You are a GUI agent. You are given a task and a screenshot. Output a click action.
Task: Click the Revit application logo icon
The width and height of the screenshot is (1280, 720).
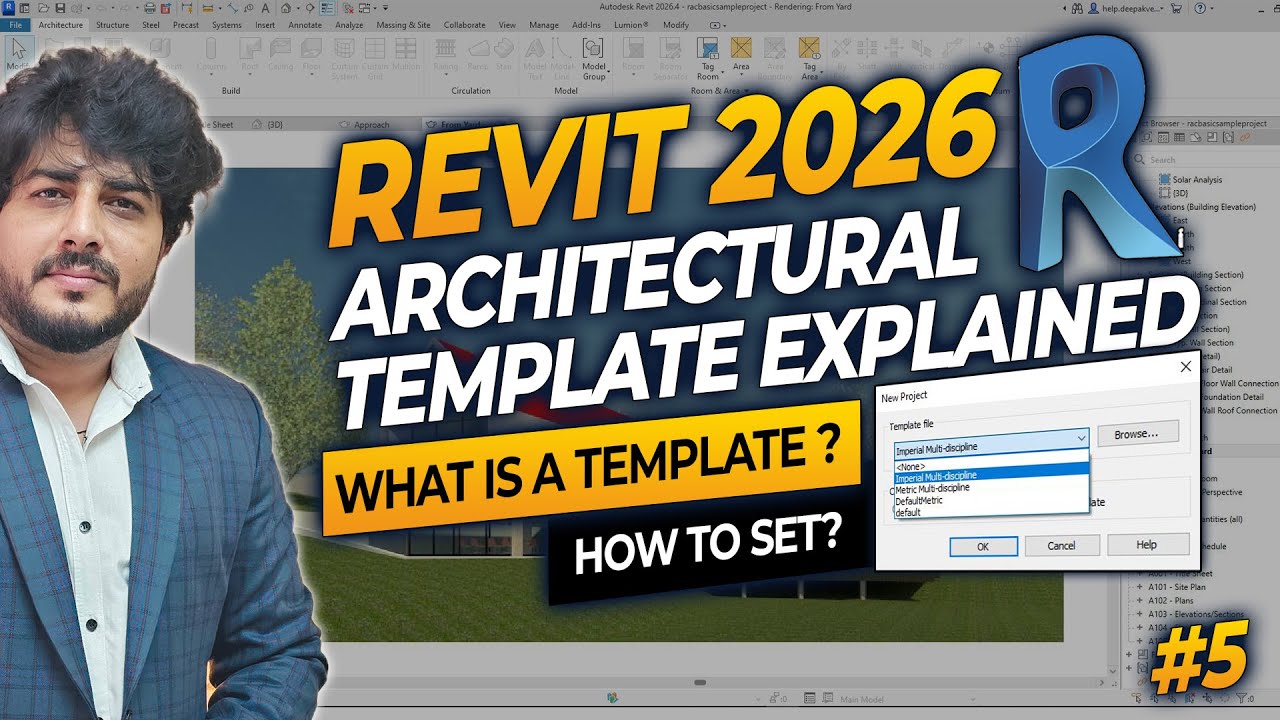tap(9, 8)
